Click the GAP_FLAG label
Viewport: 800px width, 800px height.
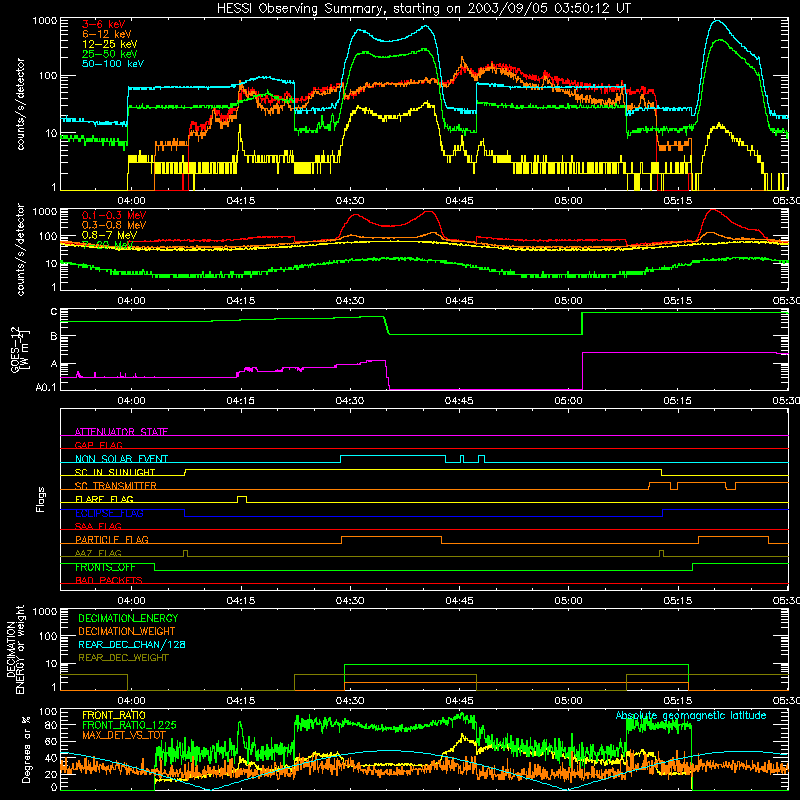(98, 445)
